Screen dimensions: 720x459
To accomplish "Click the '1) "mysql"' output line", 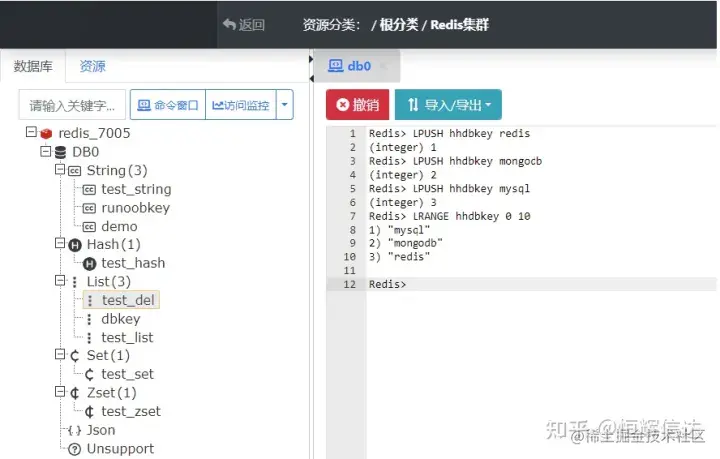I will (399, 230).
